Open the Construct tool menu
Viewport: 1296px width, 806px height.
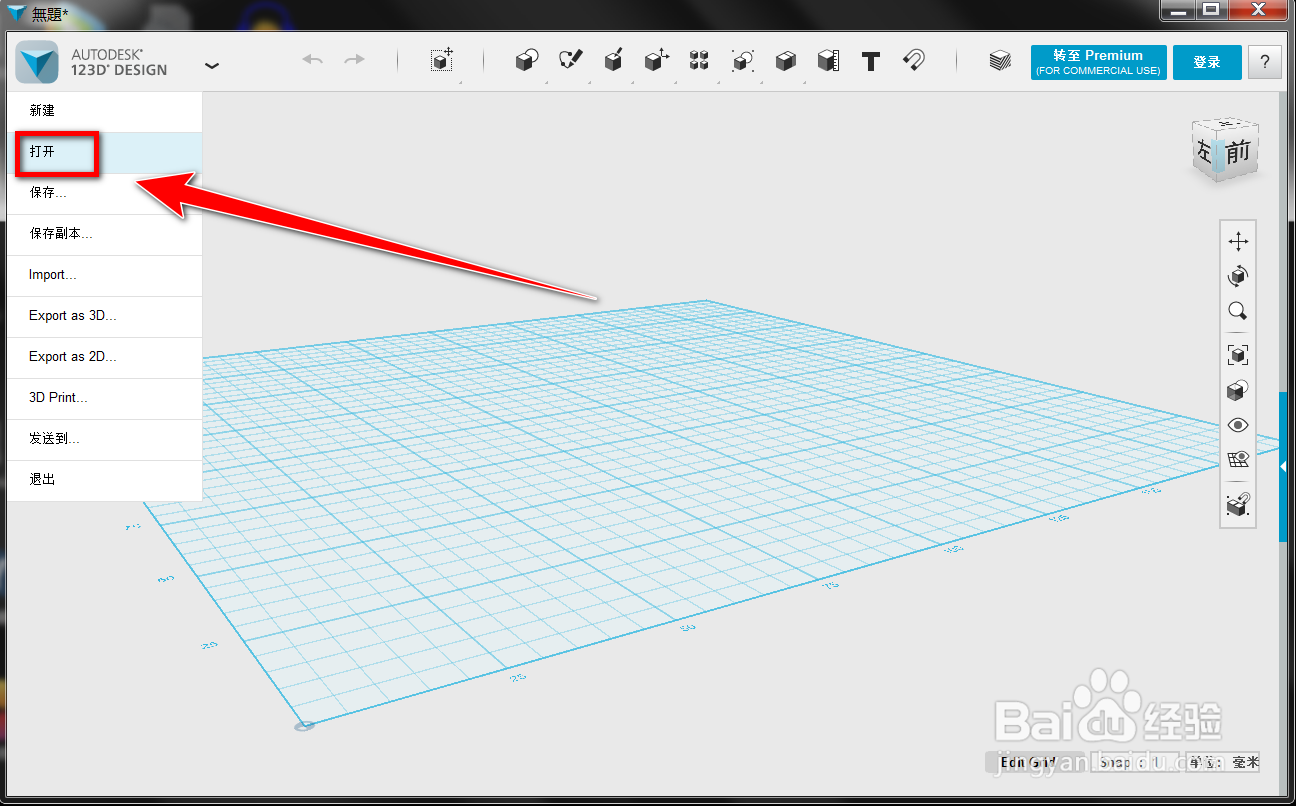click(614, 61)
